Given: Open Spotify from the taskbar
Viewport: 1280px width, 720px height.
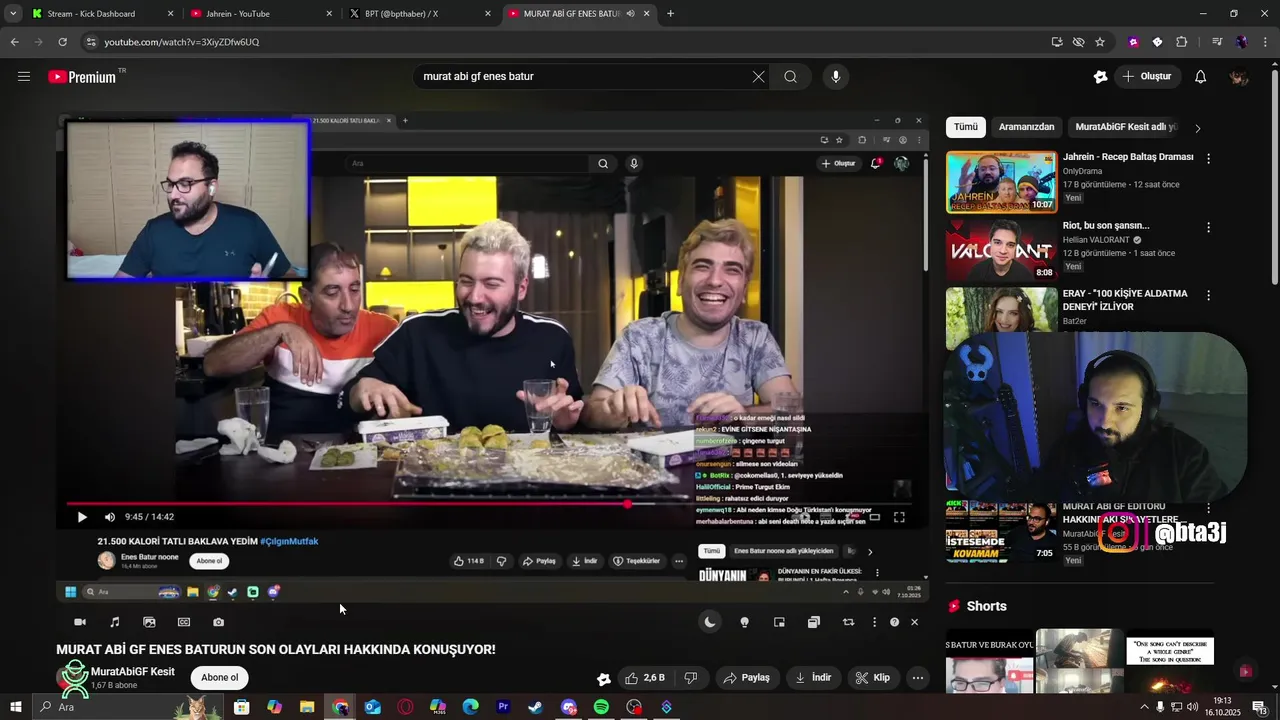Looking at the screenshot, I should click(x=601, y=707).
